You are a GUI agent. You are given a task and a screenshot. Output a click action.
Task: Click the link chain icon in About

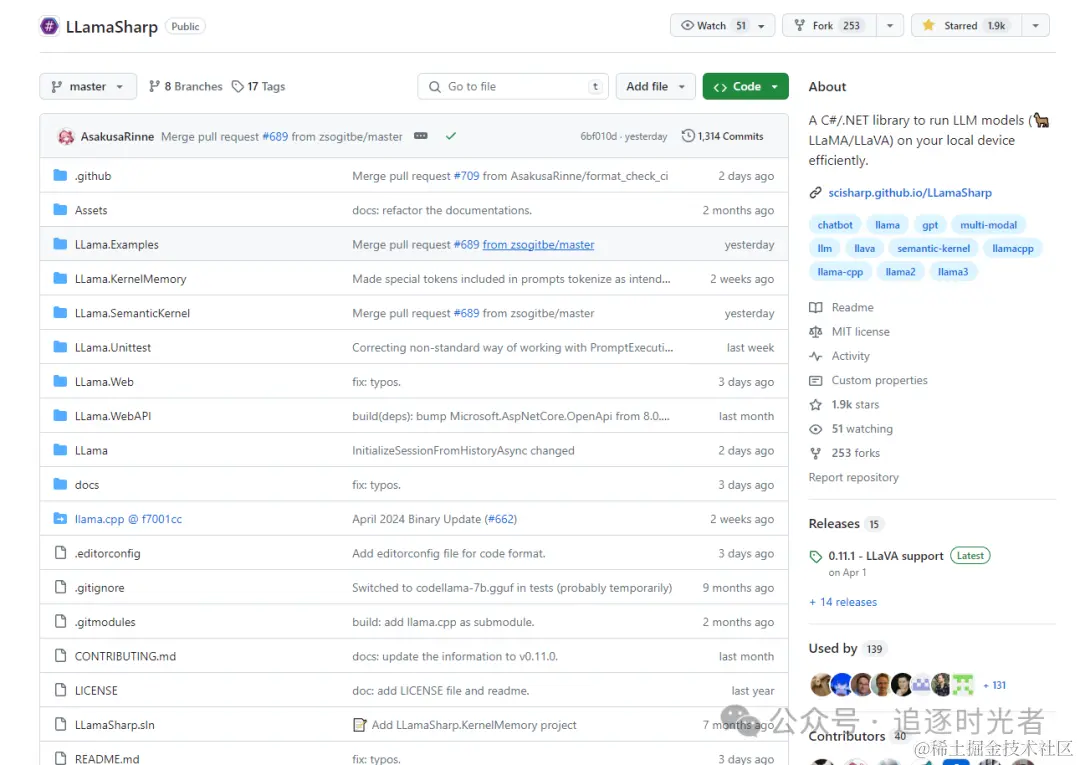[x=816, y=193]
